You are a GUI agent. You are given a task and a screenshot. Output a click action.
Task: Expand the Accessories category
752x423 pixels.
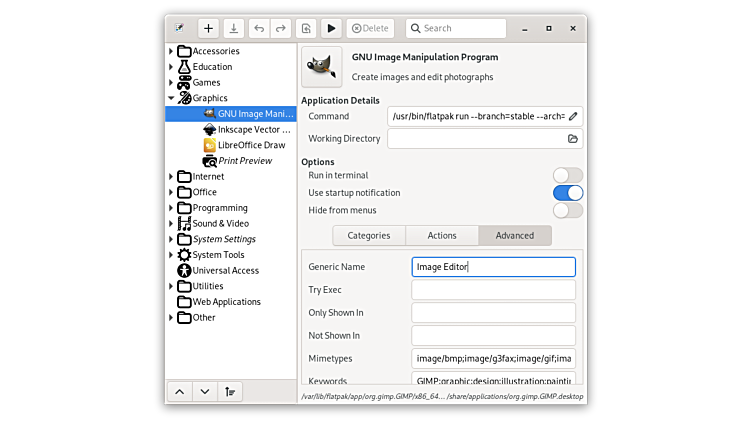click(x=171, y=51)
